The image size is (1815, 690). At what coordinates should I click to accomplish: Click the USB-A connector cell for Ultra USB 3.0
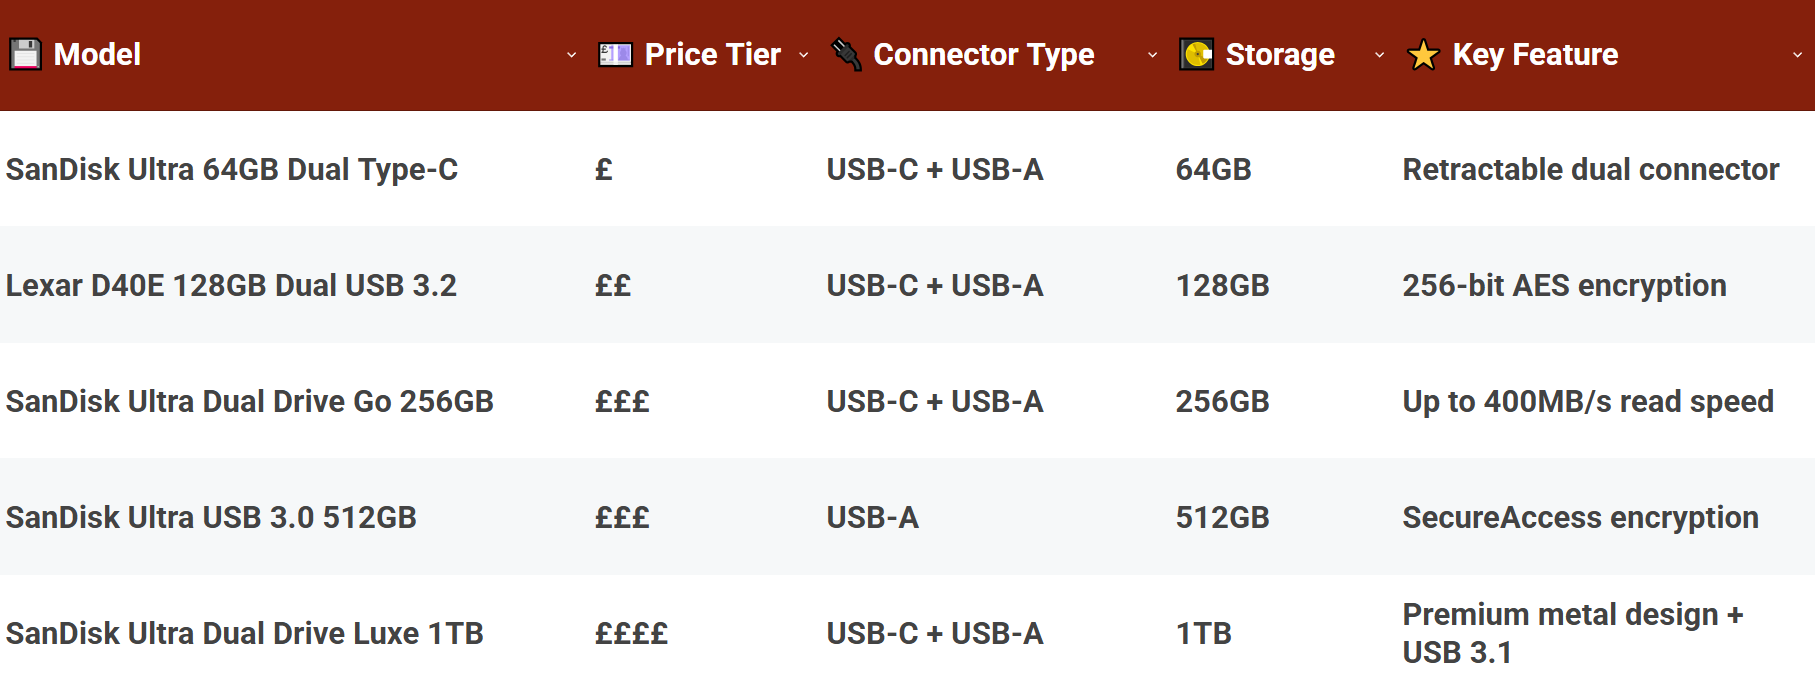[x=873, y=518]
